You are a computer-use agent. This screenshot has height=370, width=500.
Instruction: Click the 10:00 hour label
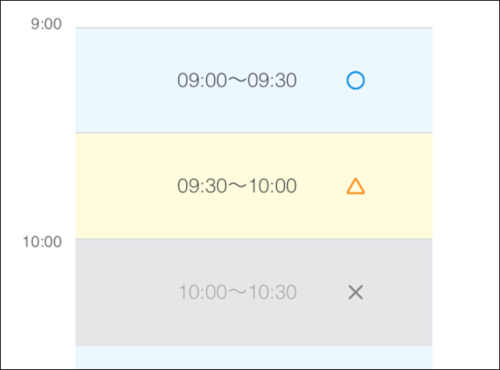(42, 242)
